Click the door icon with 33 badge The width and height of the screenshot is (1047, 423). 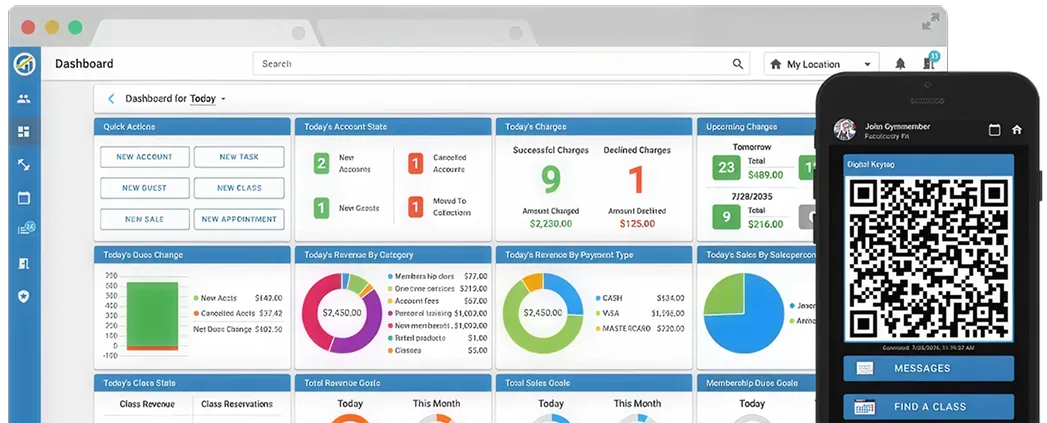930,62
